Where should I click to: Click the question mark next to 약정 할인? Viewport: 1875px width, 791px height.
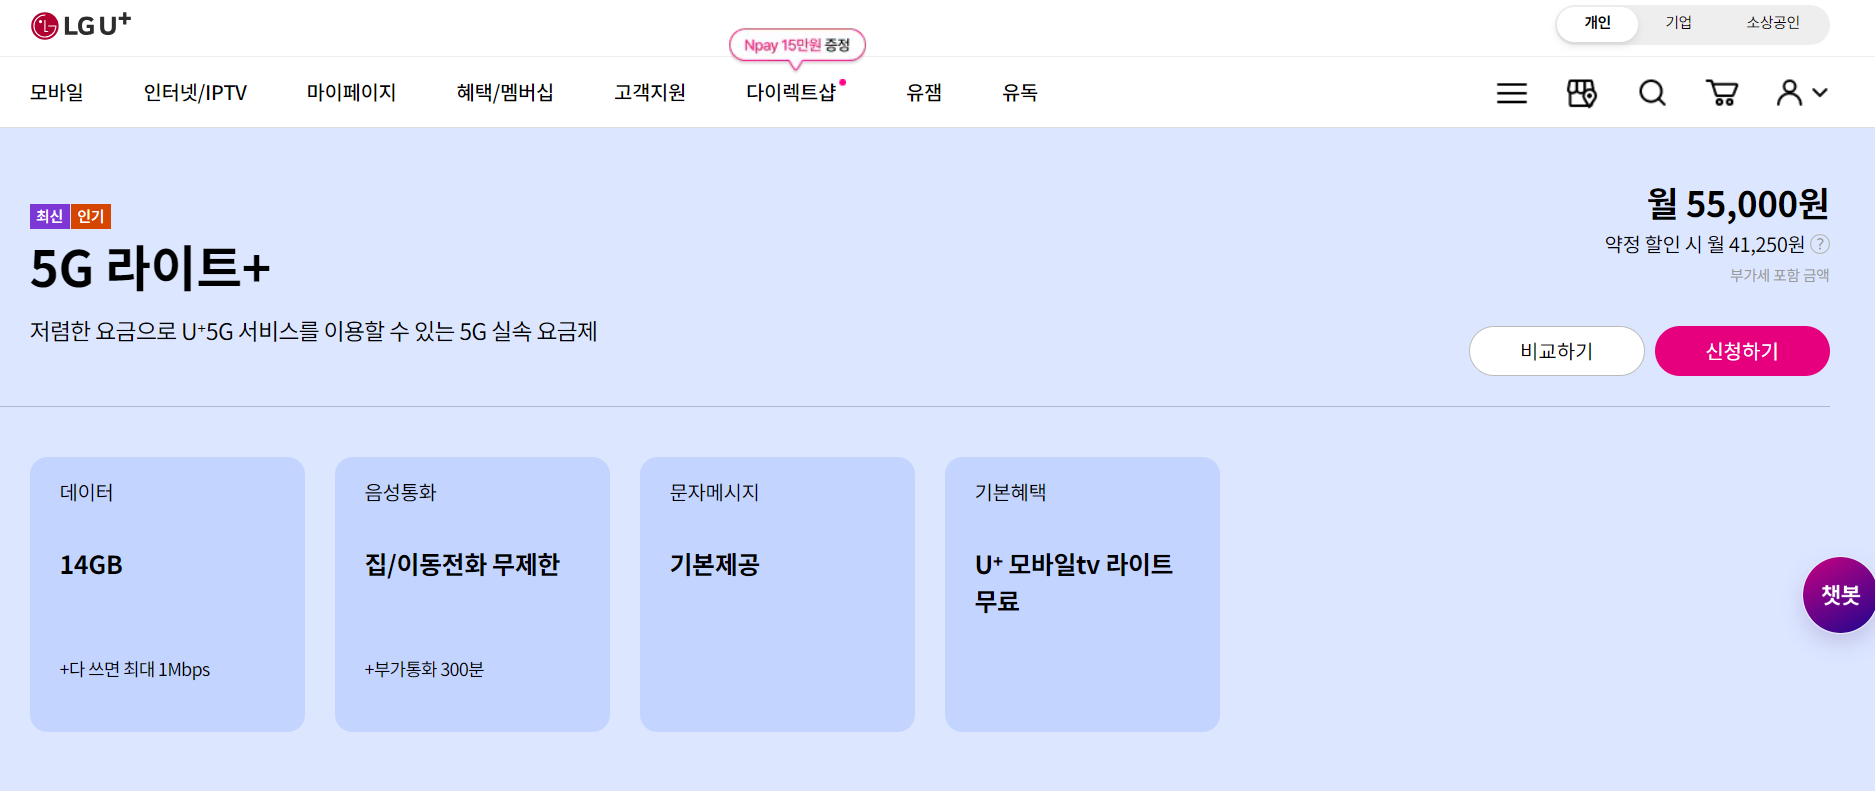coord(1821,244)
